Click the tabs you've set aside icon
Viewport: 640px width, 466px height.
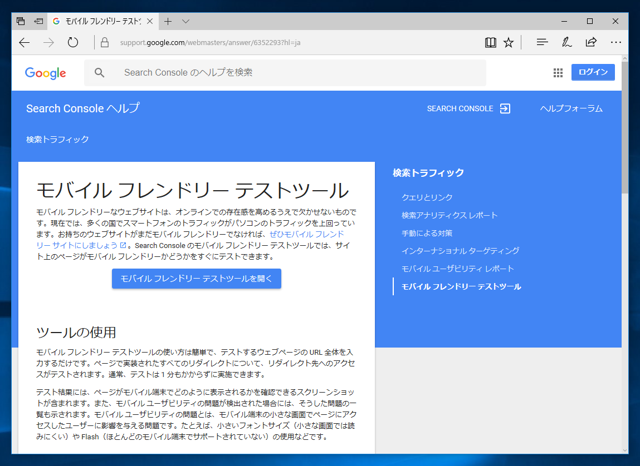20,21
